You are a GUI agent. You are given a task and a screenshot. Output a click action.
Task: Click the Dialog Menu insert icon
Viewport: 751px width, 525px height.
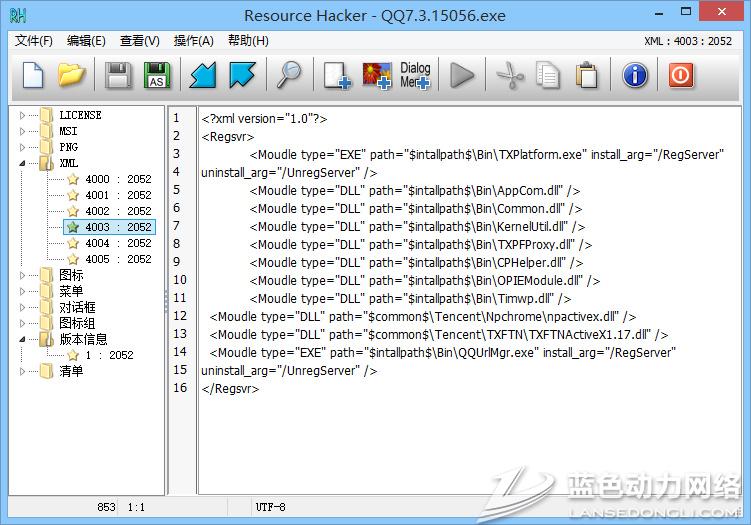point(415,75)
